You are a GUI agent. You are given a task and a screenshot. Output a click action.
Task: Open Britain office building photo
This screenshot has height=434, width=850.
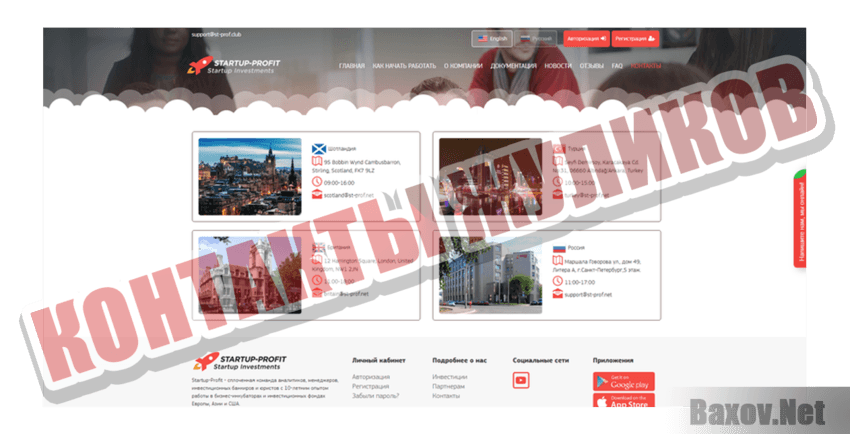[x=250, y=275]
